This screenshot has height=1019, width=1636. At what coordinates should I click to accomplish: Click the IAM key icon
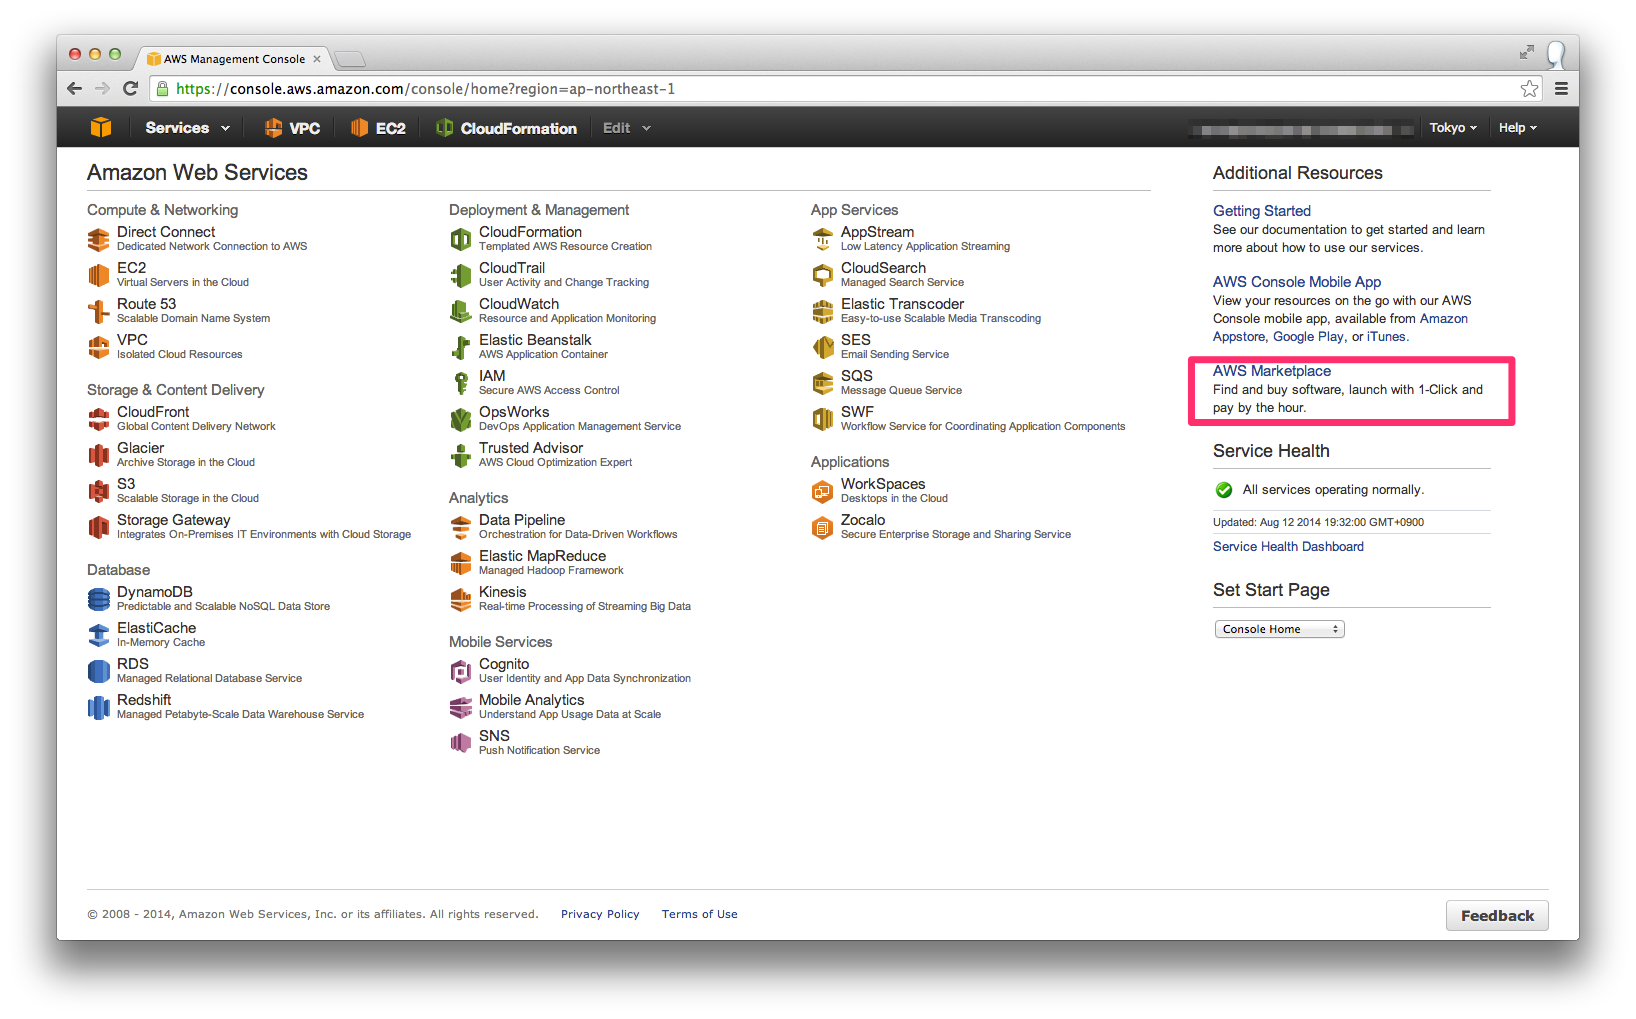point(460,384)
